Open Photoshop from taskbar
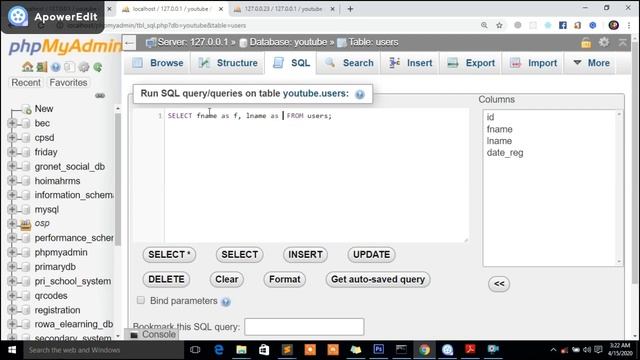The image size is (640, 360). pos(379,350)
